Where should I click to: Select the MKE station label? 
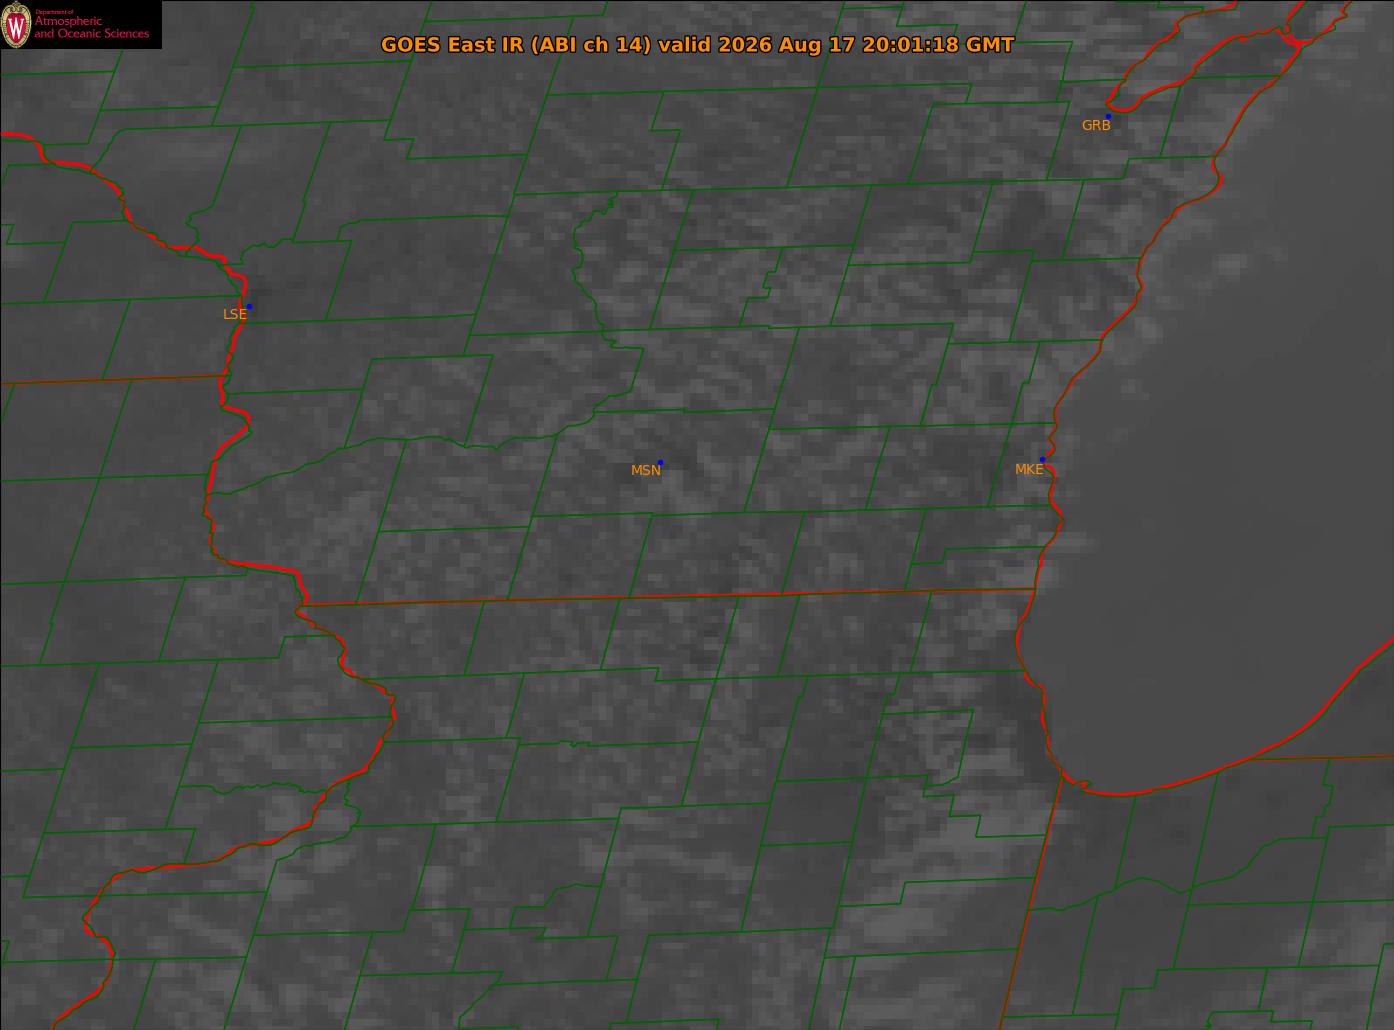tap(1029, 469)
